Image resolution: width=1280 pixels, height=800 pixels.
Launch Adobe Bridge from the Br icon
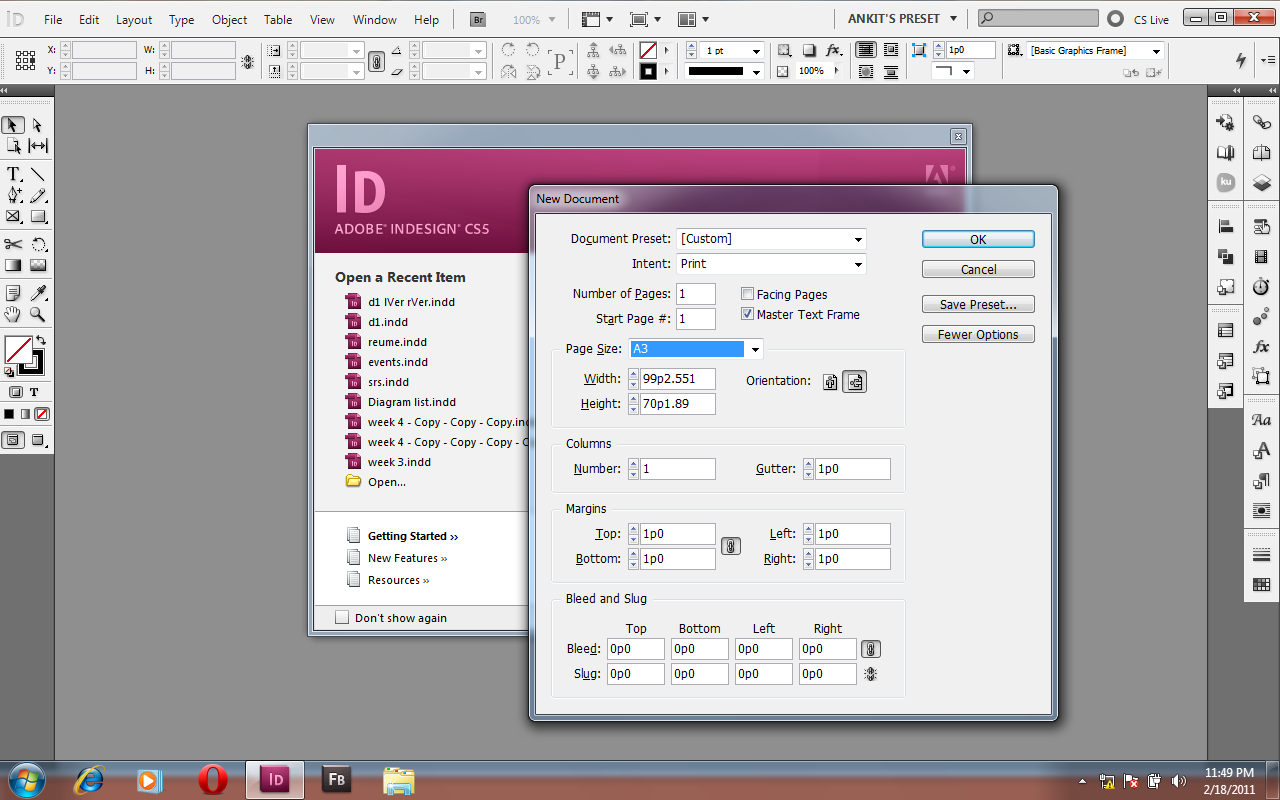479,19
